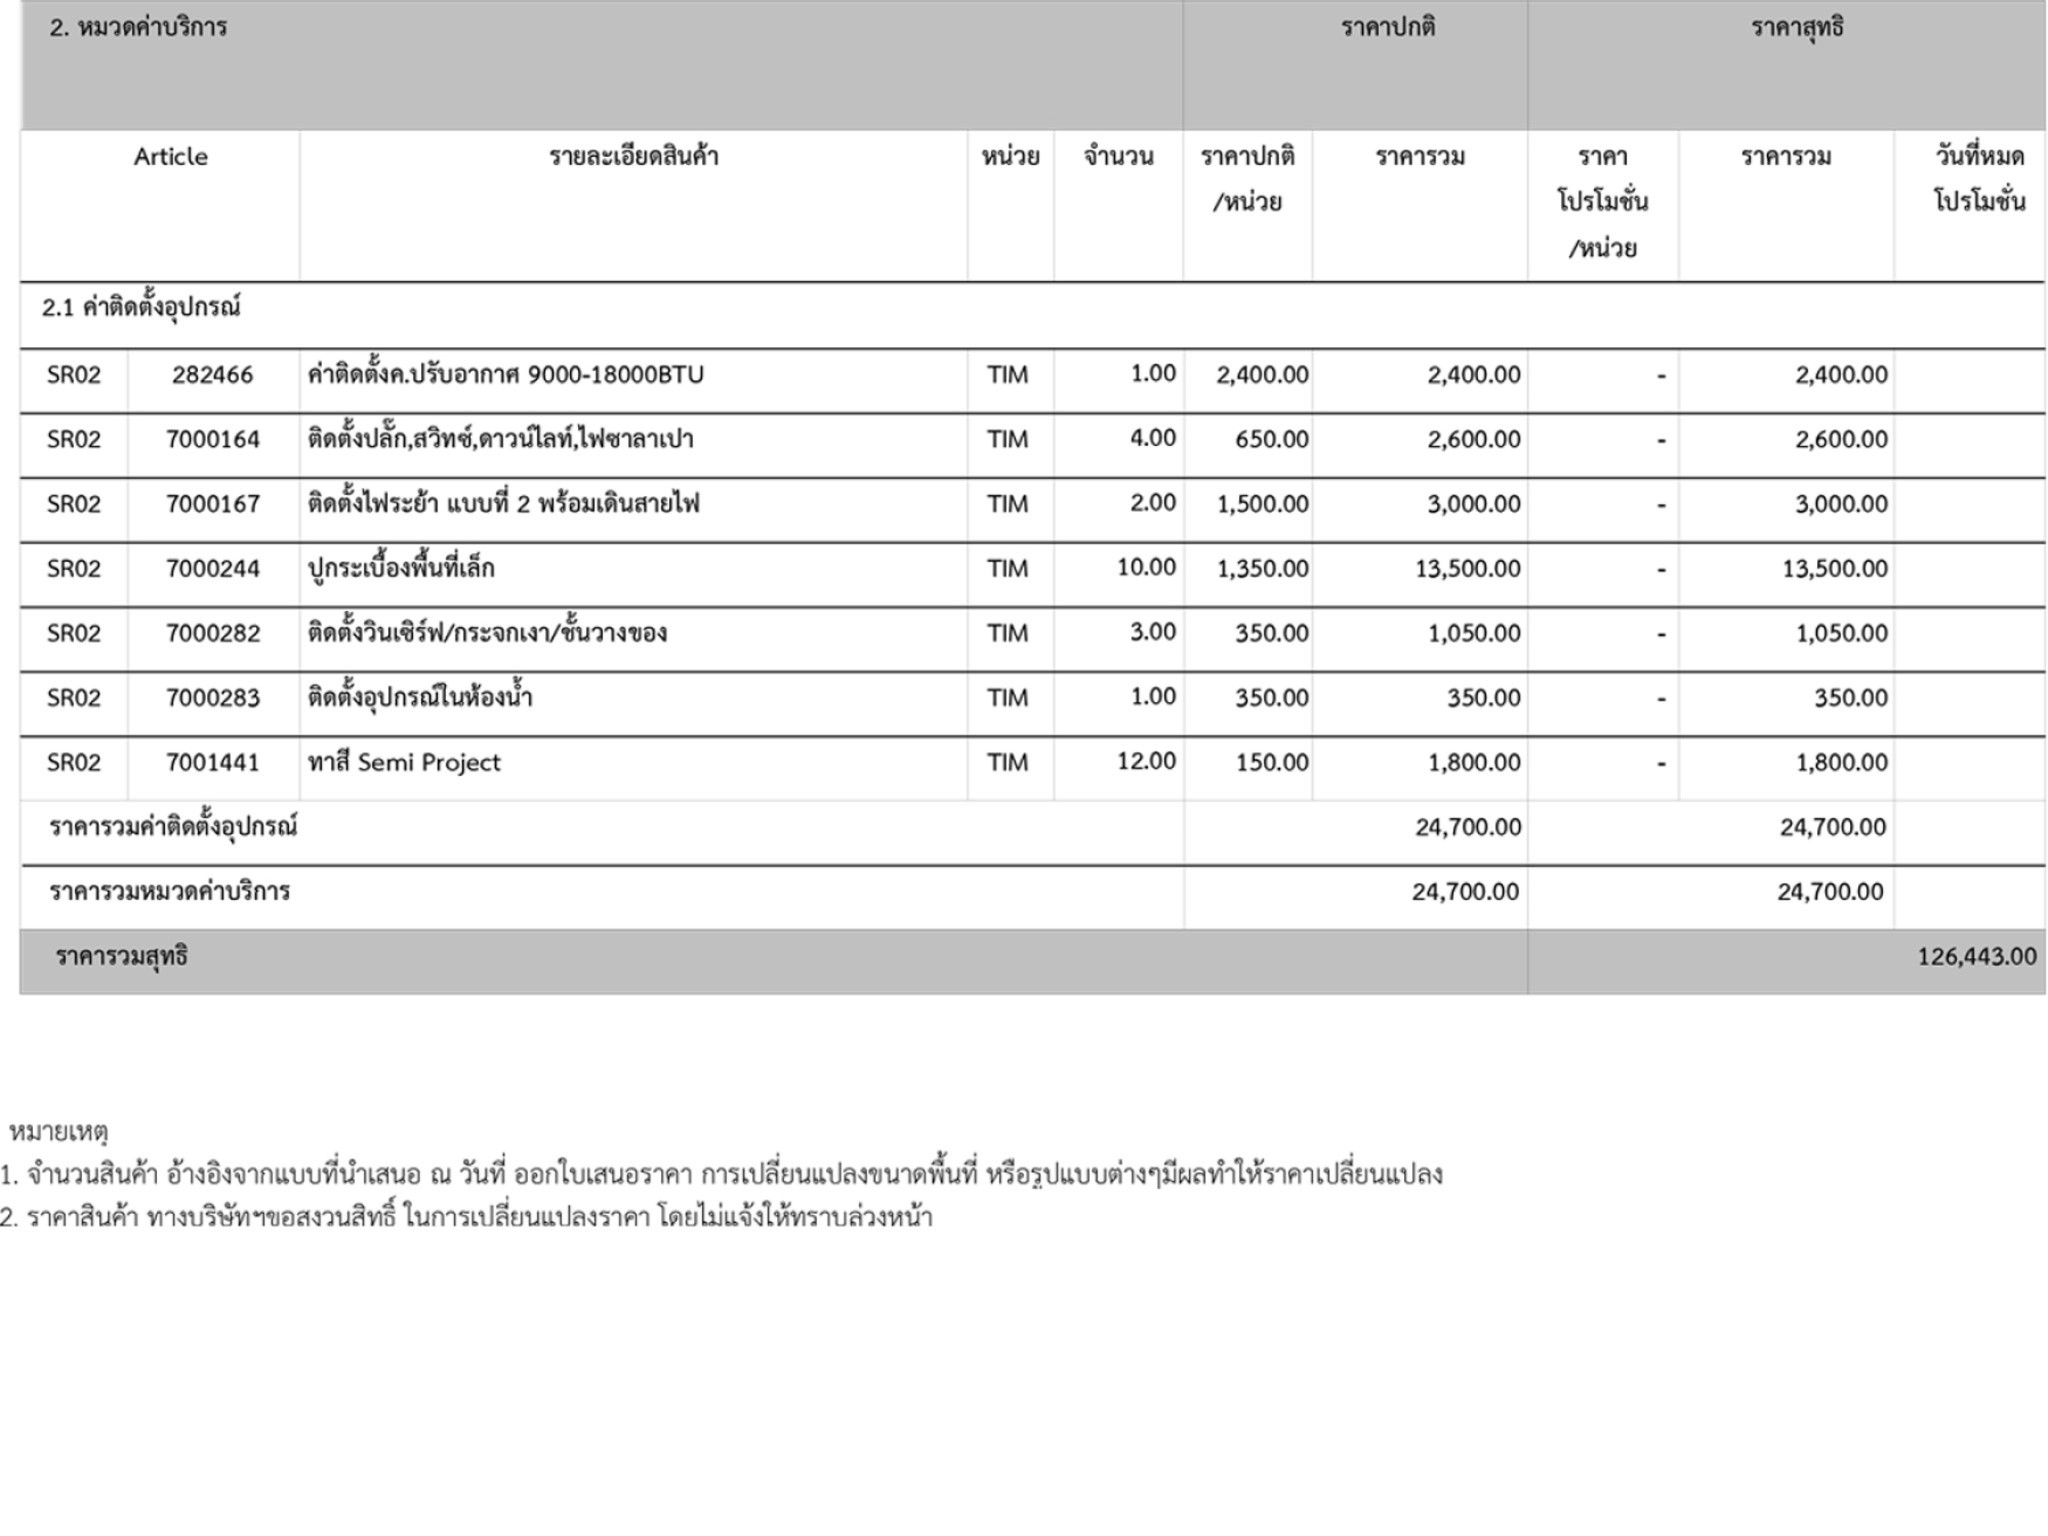Click the จำนวน column header
The height and width of the screenshot is (1536, 2048).
point(1118,157)
